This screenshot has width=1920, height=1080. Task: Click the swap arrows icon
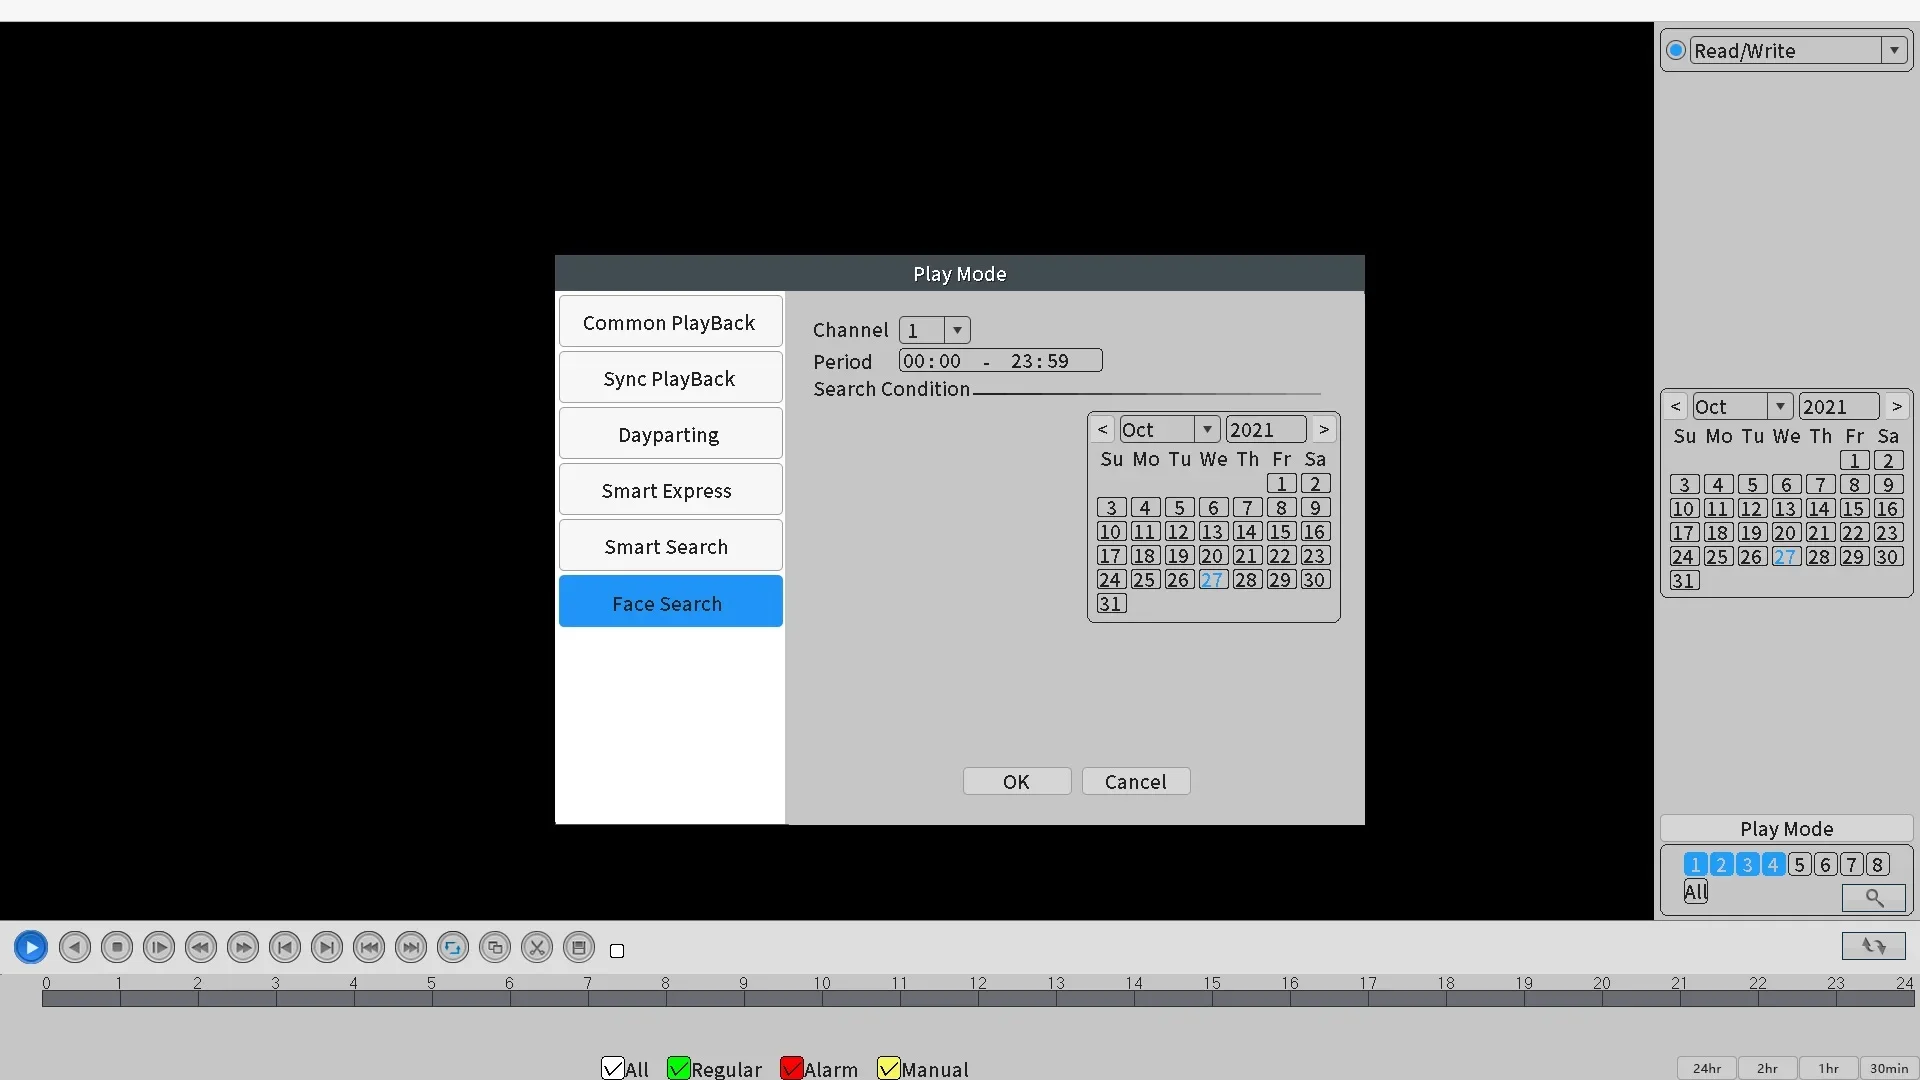[x=1873, y=945]
